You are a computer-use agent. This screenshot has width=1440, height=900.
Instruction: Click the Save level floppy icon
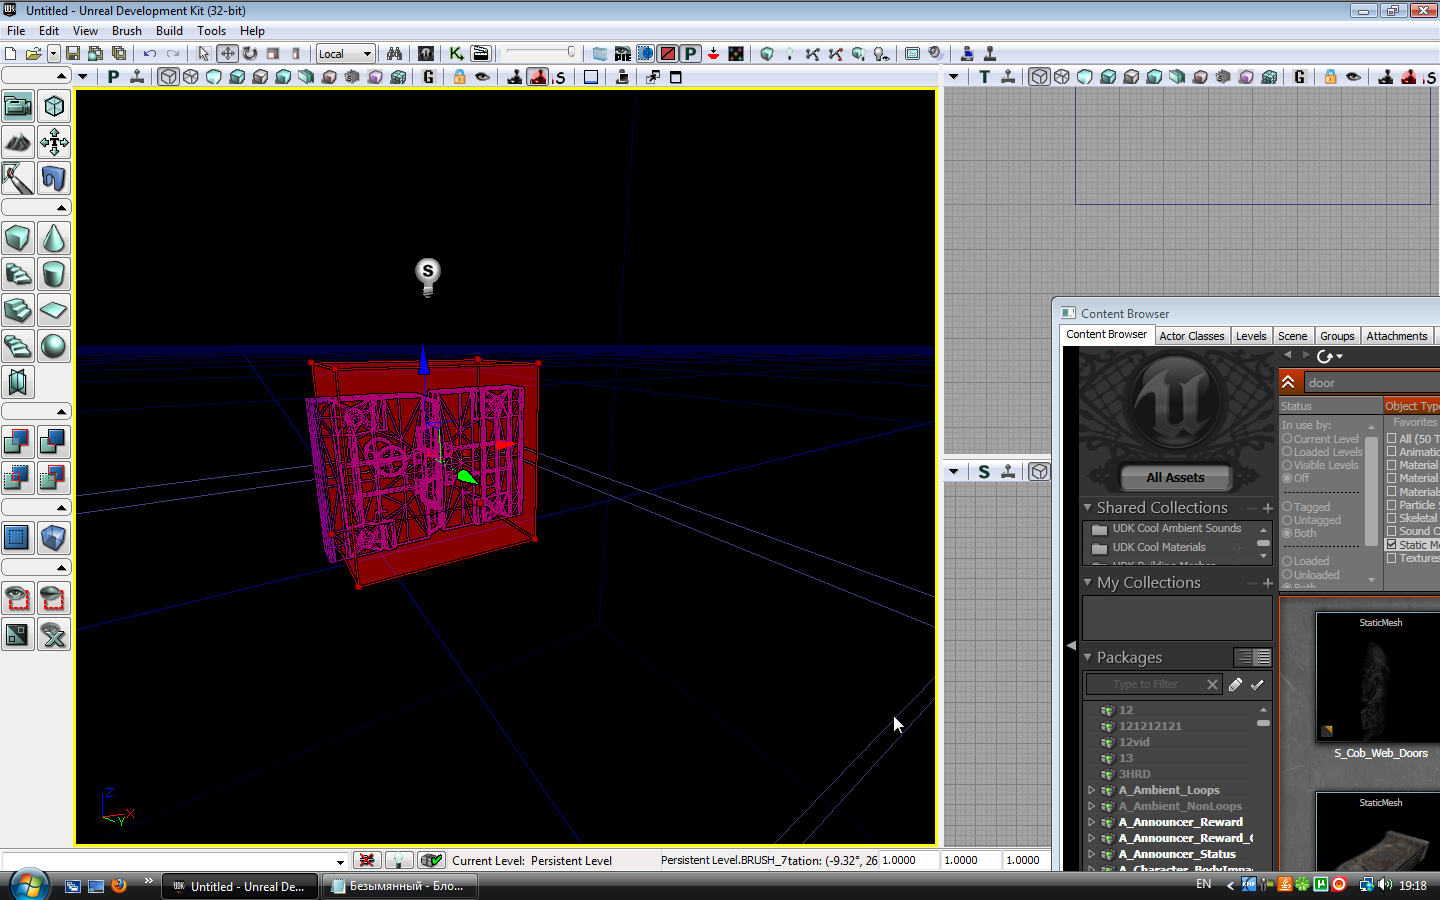pos(73,54)
